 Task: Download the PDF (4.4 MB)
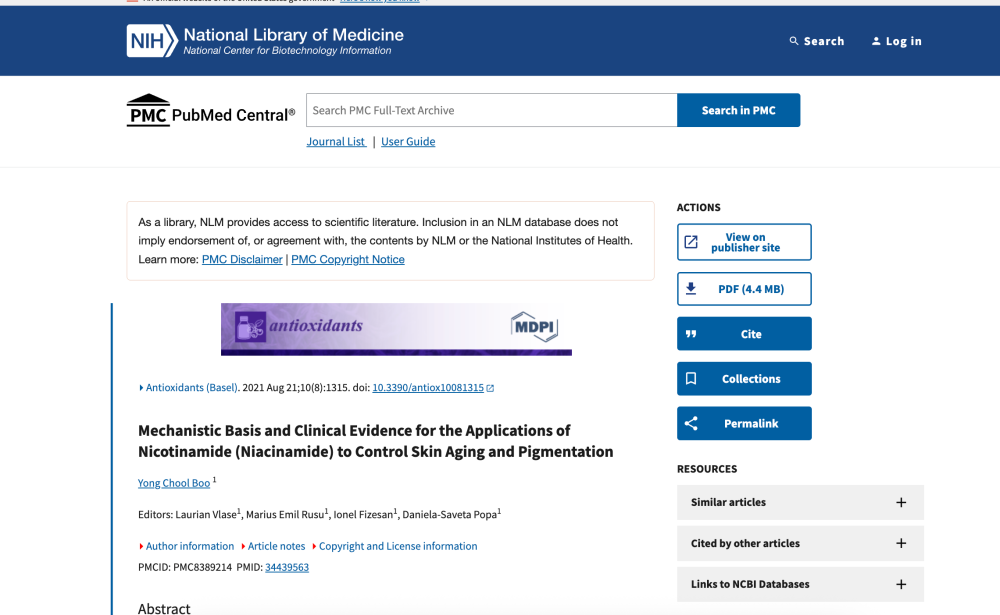[744, 289]
